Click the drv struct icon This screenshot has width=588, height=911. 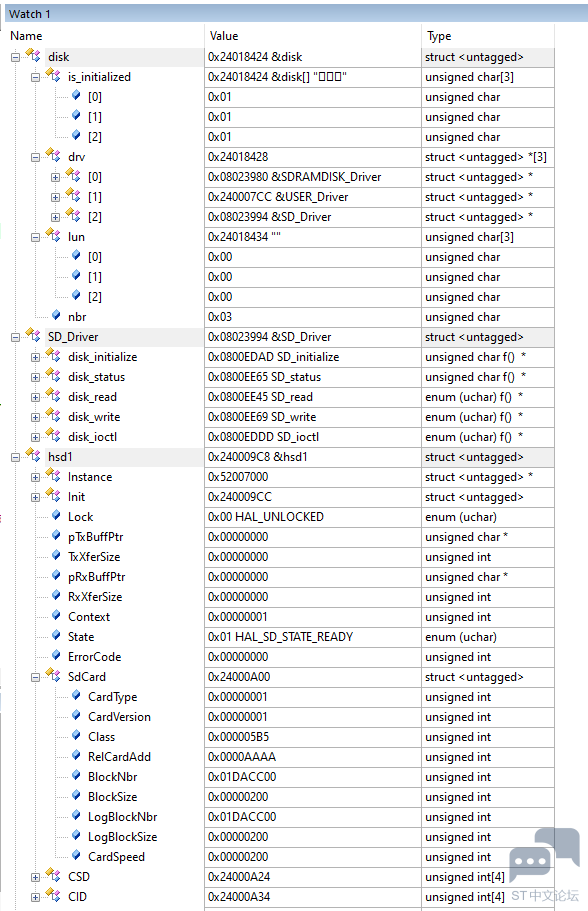pyautogui.click(x=53, y=156)
